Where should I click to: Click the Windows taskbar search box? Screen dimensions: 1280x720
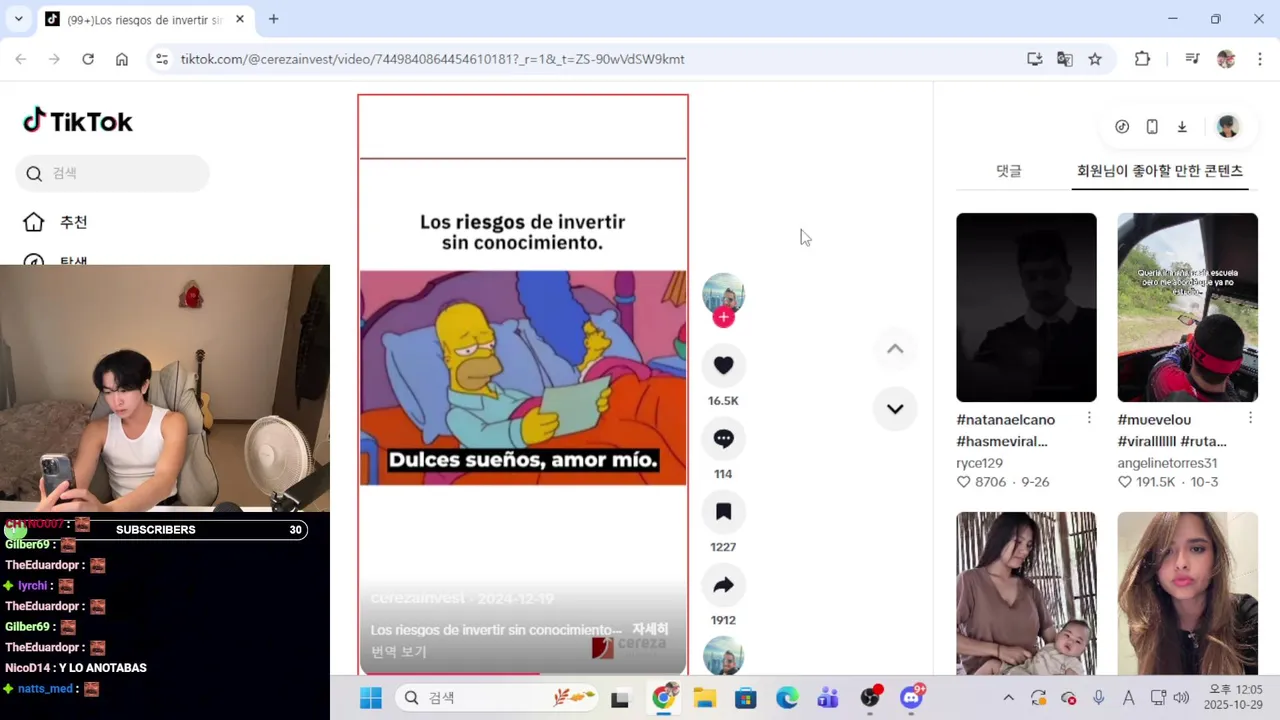point(497,698)
